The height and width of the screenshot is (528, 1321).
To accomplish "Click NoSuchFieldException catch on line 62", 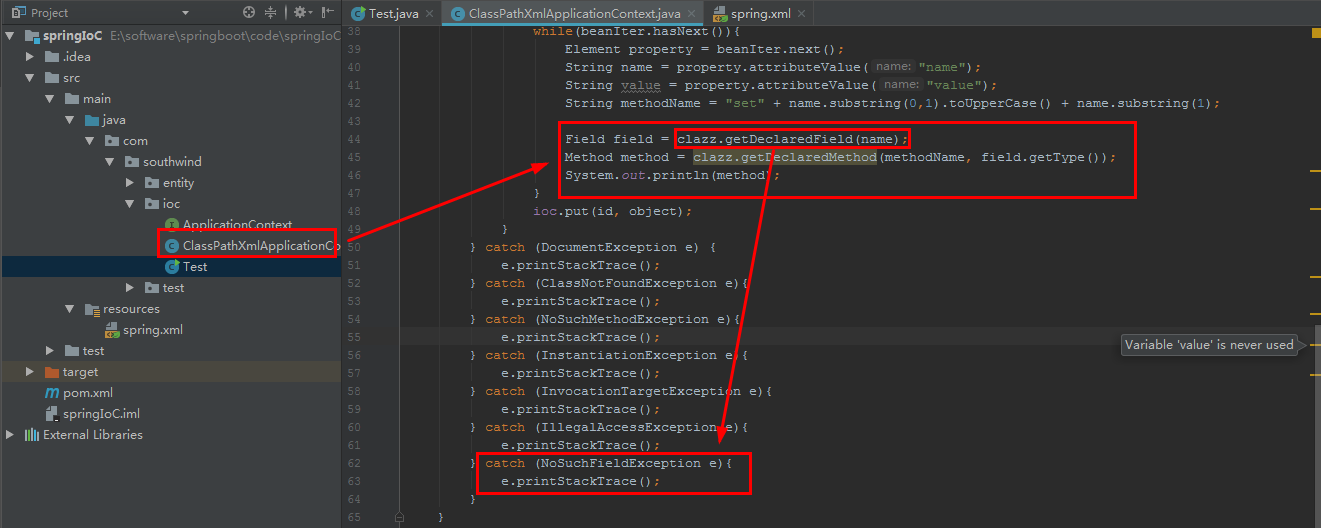I will coord(609,463).
